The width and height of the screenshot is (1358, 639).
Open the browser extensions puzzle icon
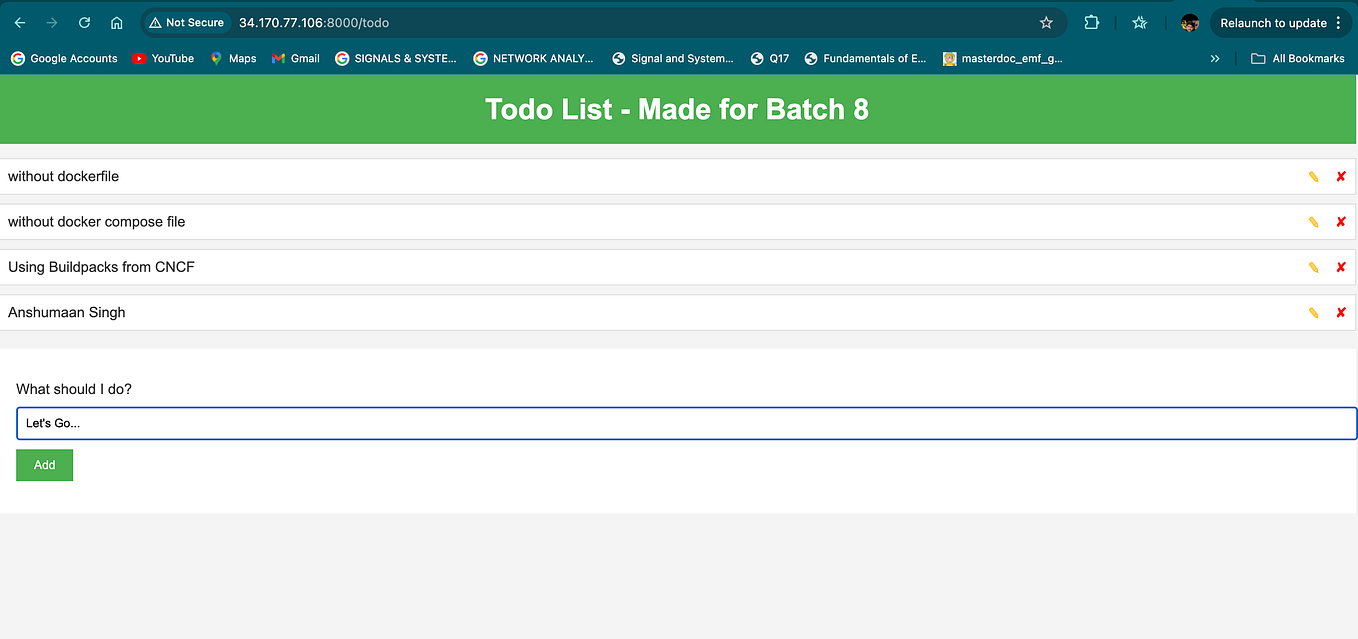(x=1091, y=22)
